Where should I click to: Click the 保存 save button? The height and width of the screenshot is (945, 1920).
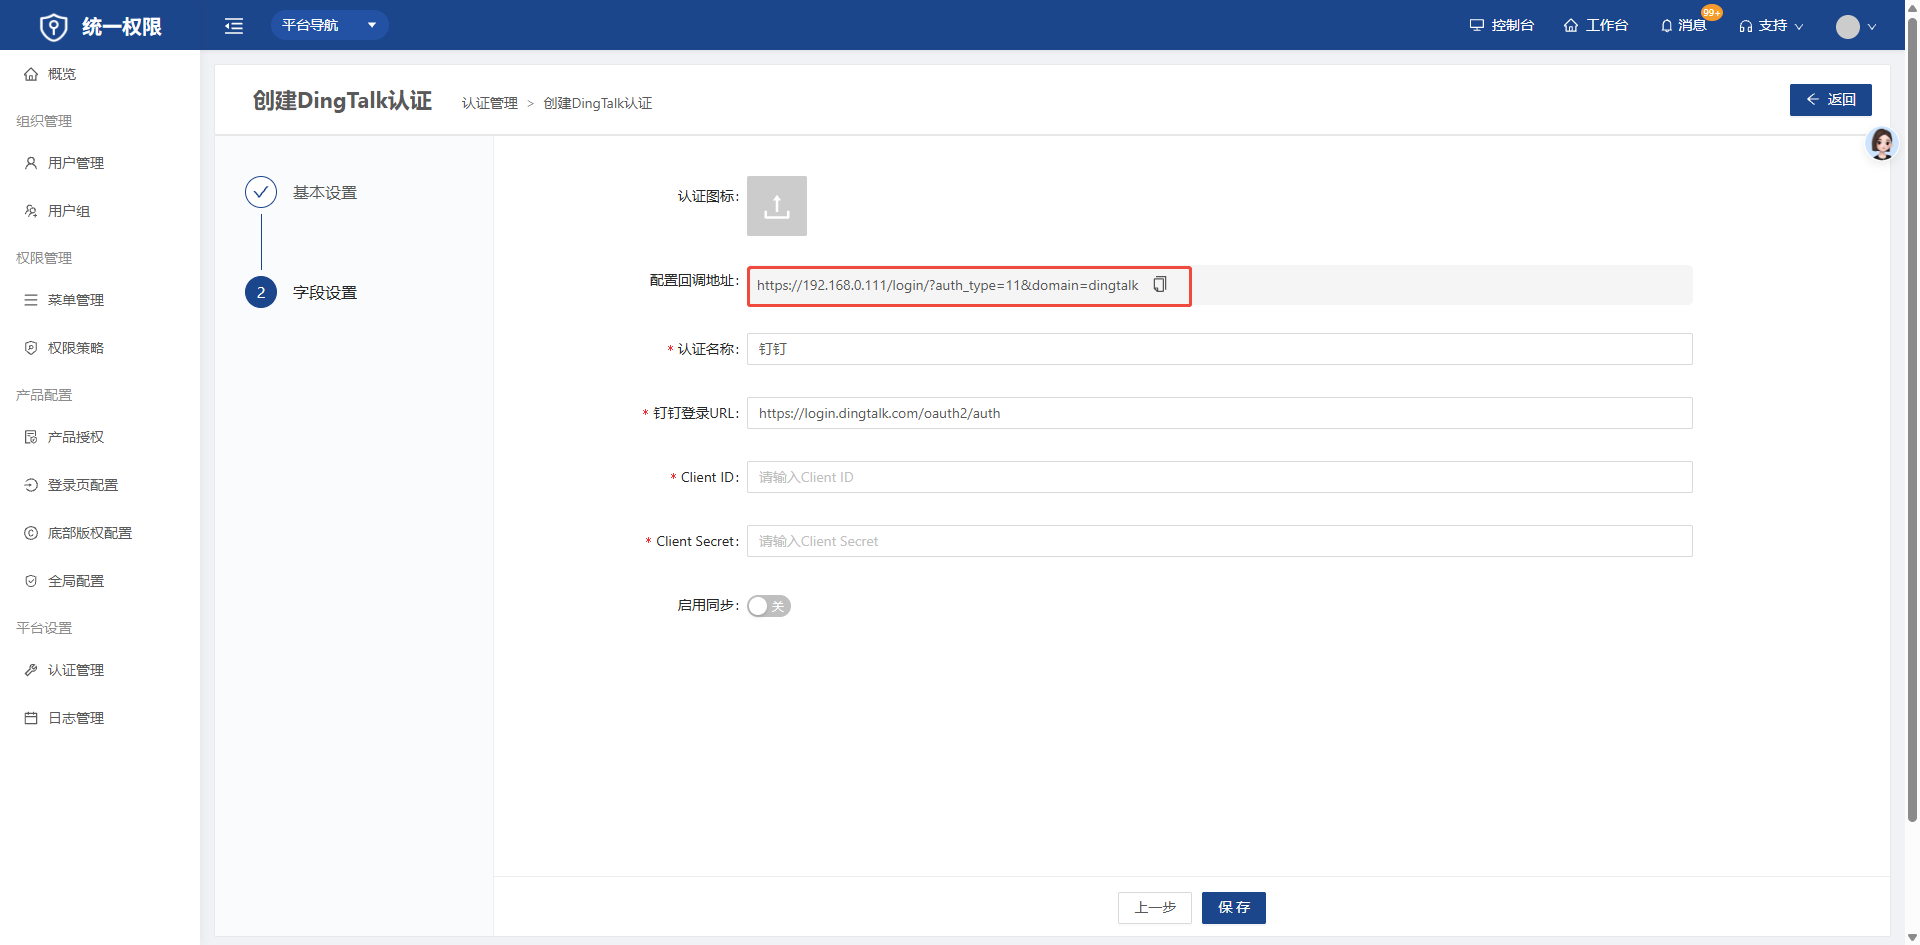[x=1233, y=907]
